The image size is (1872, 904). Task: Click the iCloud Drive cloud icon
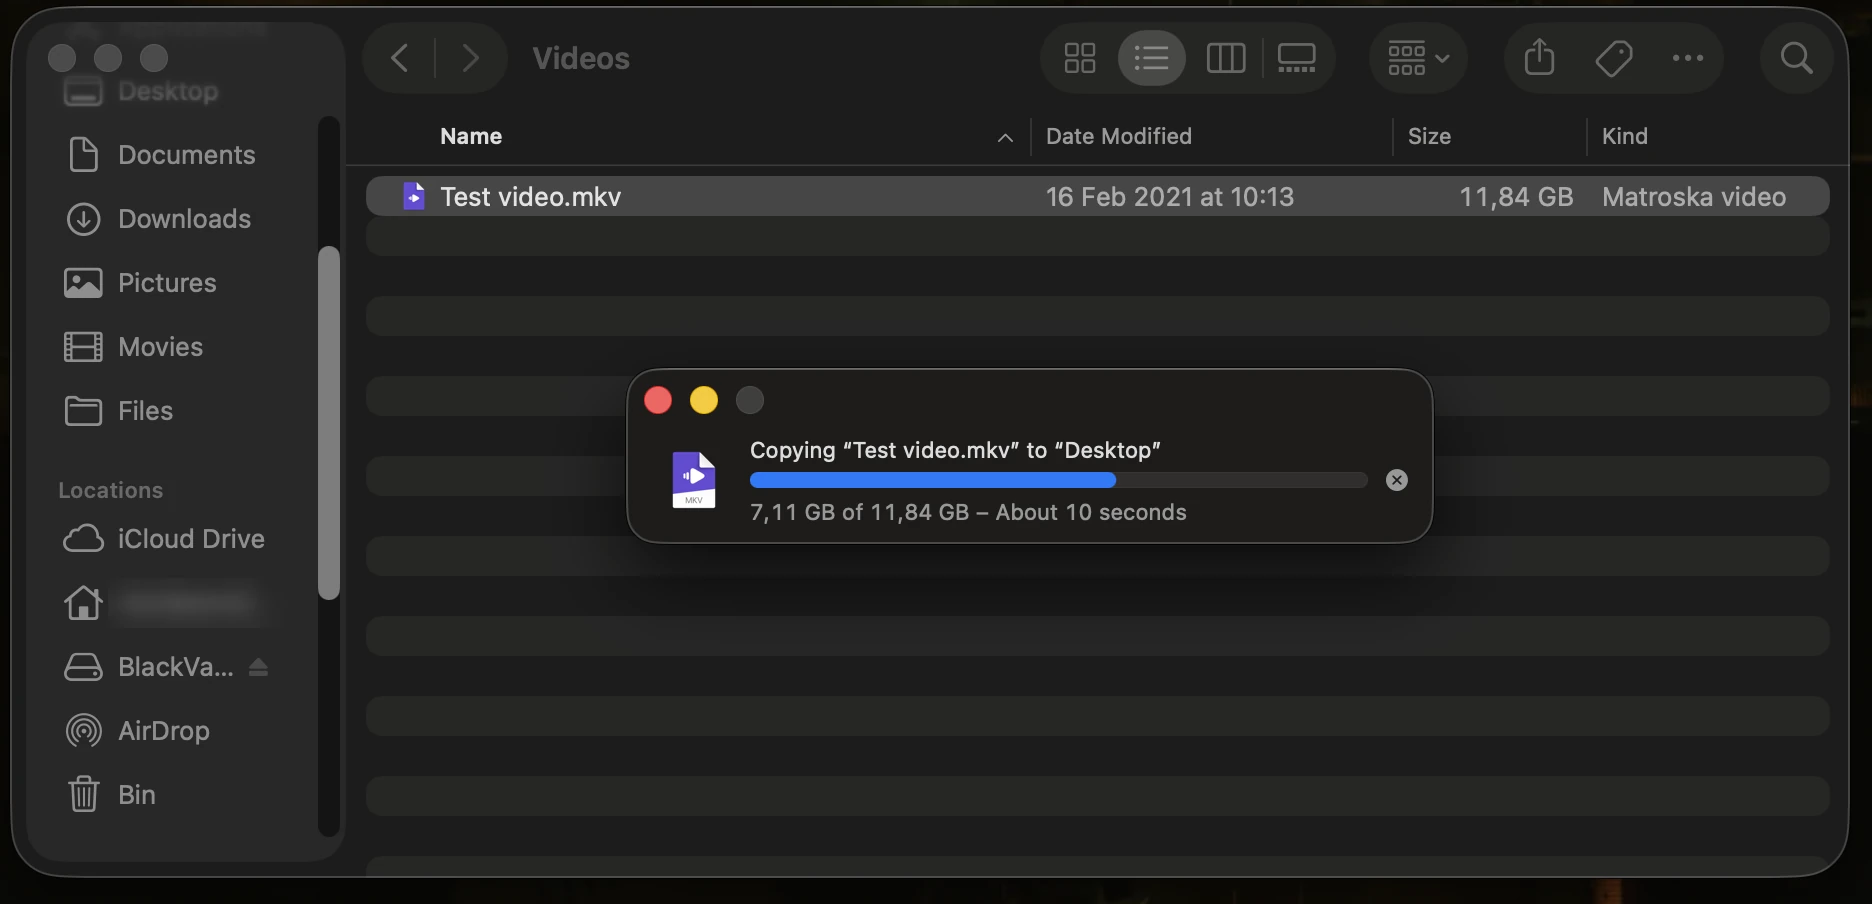click(83, 539)
